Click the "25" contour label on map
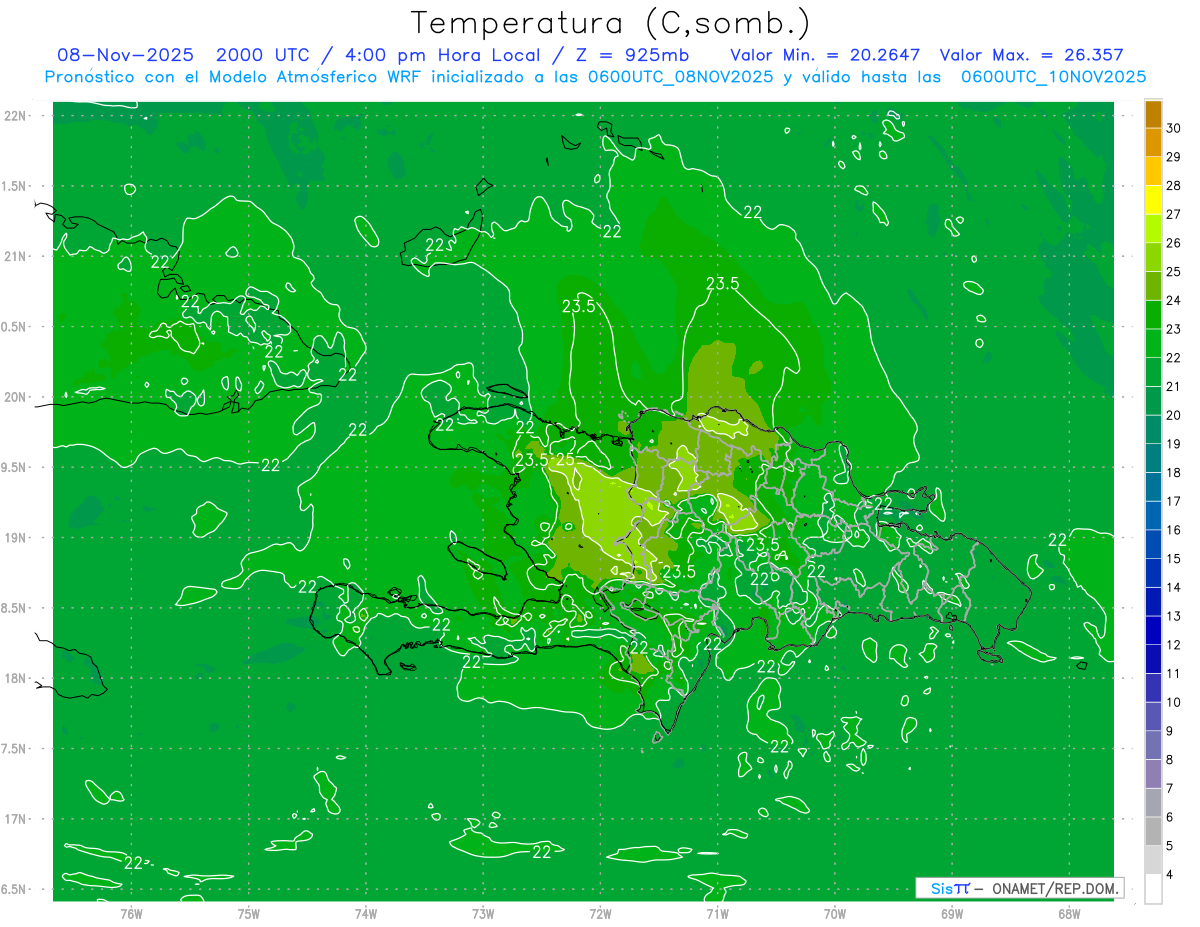The width and height of the screenshot is (1200, 927). (x=565, y=460)
